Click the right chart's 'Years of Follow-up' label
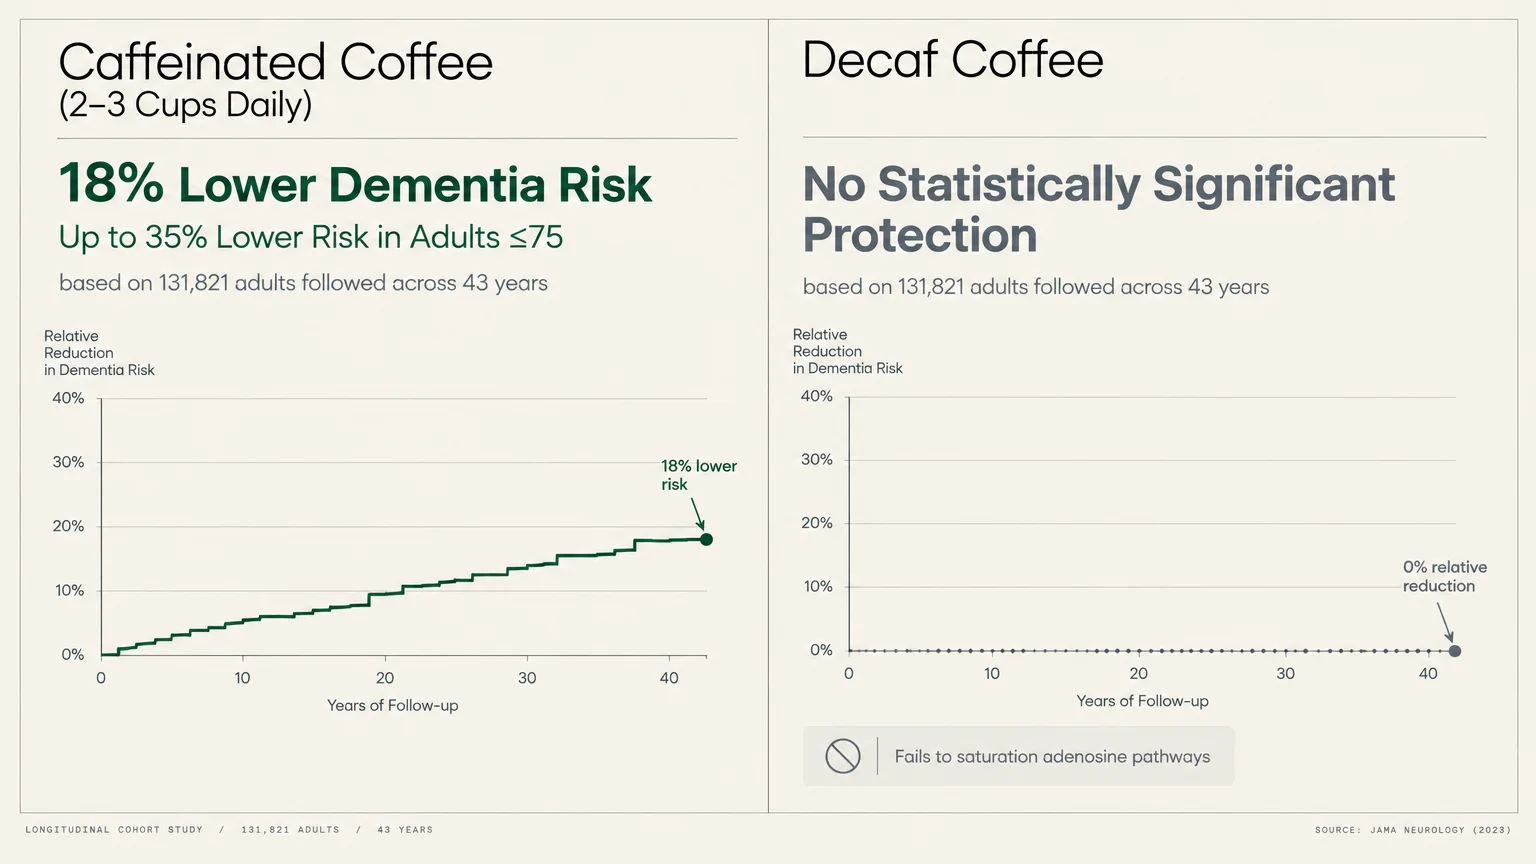The height and width of the screenshot is (864, 1536). (1142, 701)
